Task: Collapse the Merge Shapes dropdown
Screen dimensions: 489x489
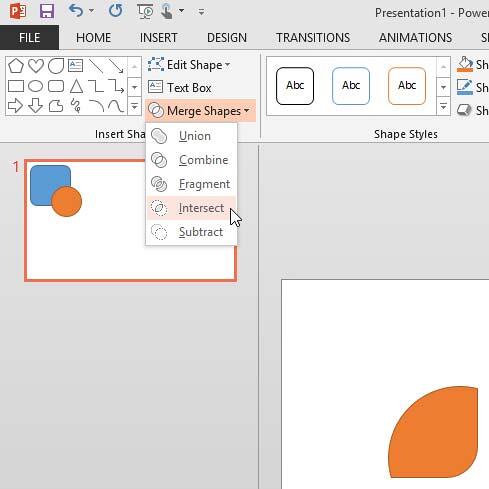Action: [200, 111]
